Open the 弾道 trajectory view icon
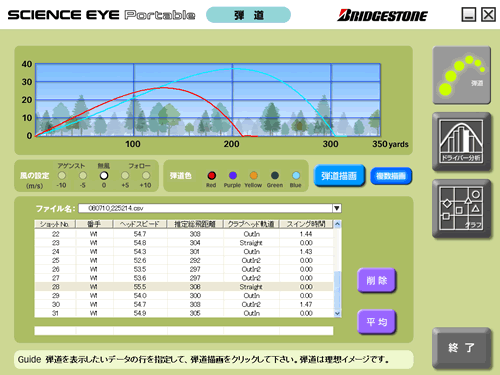Screen dimensions: 500x375 pos(462,75)
